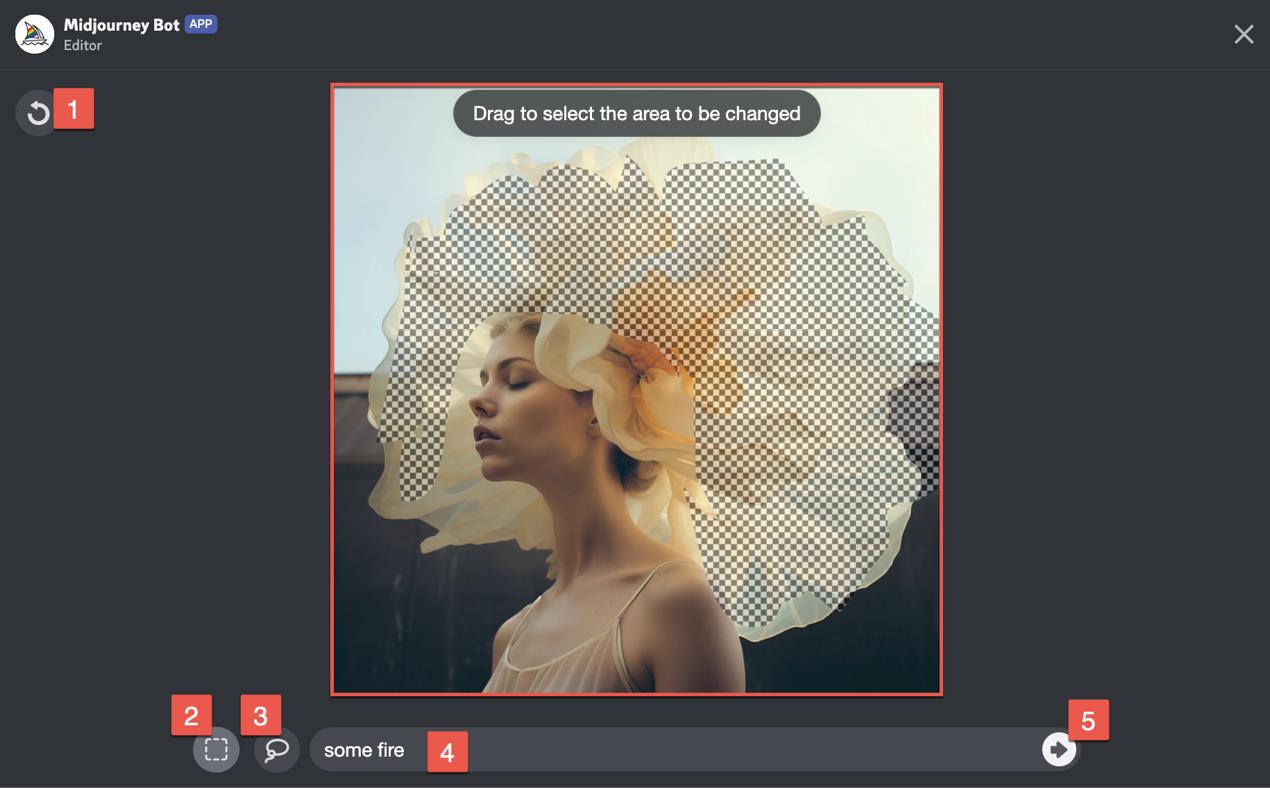Click the red number 1 label
The image size is (1270, 788).
(x=73, y=109)
